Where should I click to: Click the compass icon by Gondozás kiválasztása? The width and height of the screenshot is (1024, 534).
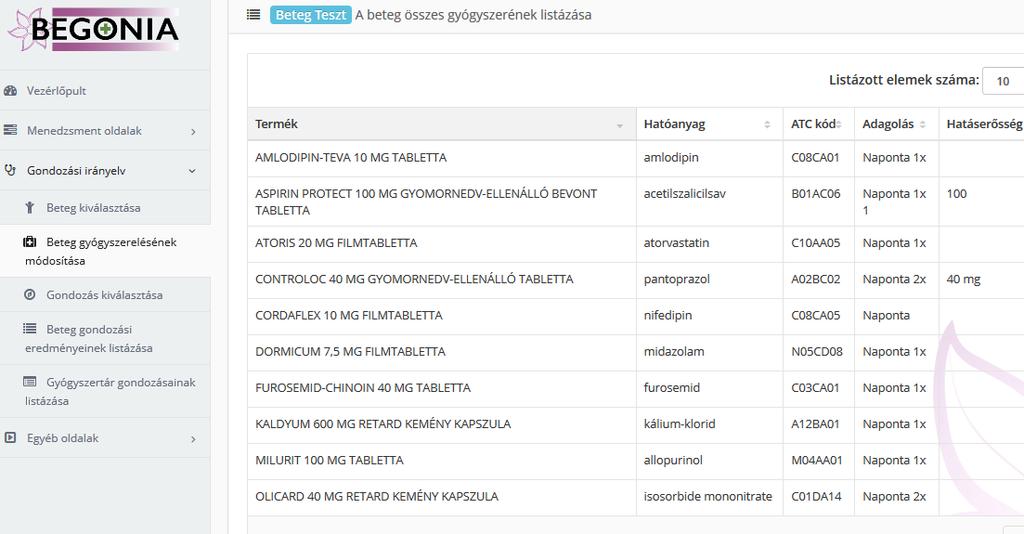30,294
